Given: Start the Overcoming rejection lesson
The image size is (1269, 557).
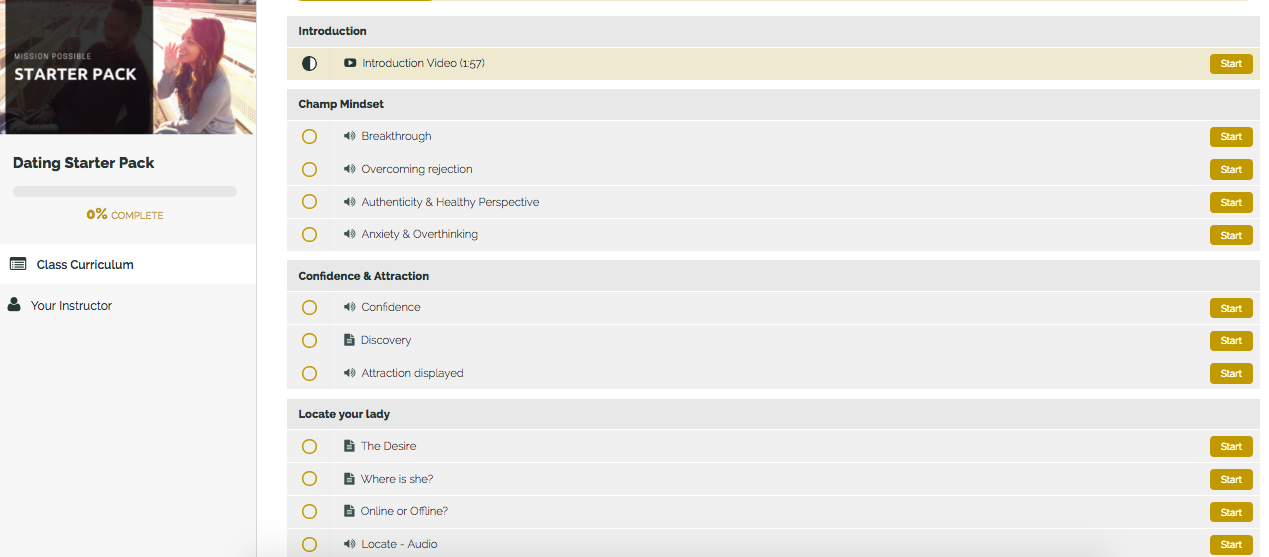Looking at the screenshot, I should pyautogui.click(x=1231, y=170).
